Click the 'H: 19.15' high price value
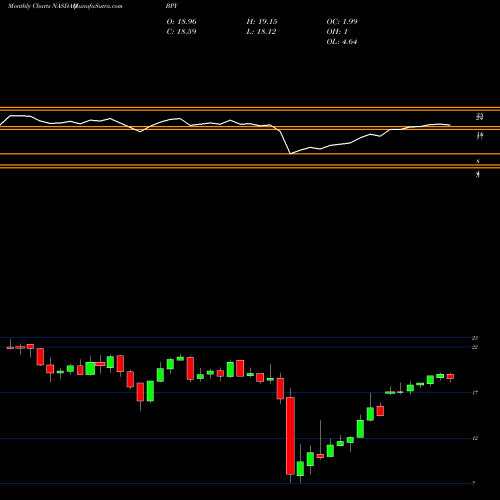The width and height of the screenshot is (500, 500). 262,22
